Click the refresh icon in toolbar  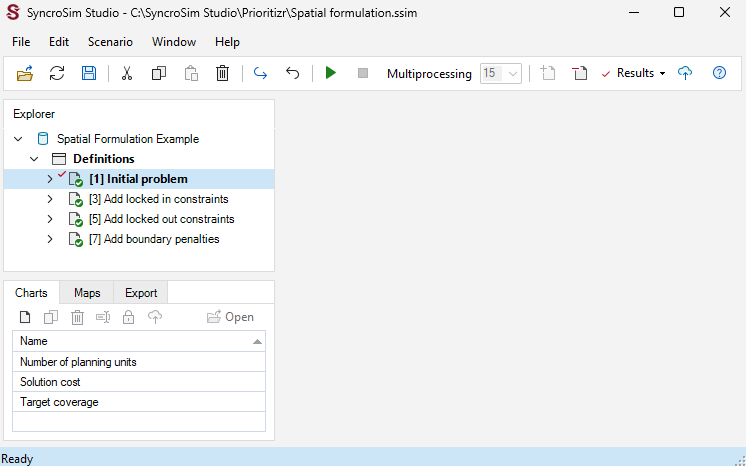57,73
